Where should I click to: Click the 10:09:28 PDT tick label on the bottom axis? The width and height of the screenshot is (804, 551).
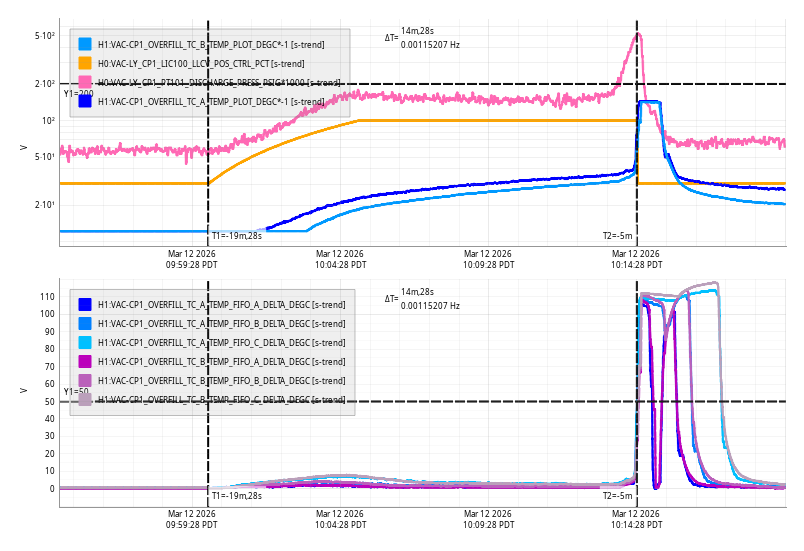tap(487, 518)
